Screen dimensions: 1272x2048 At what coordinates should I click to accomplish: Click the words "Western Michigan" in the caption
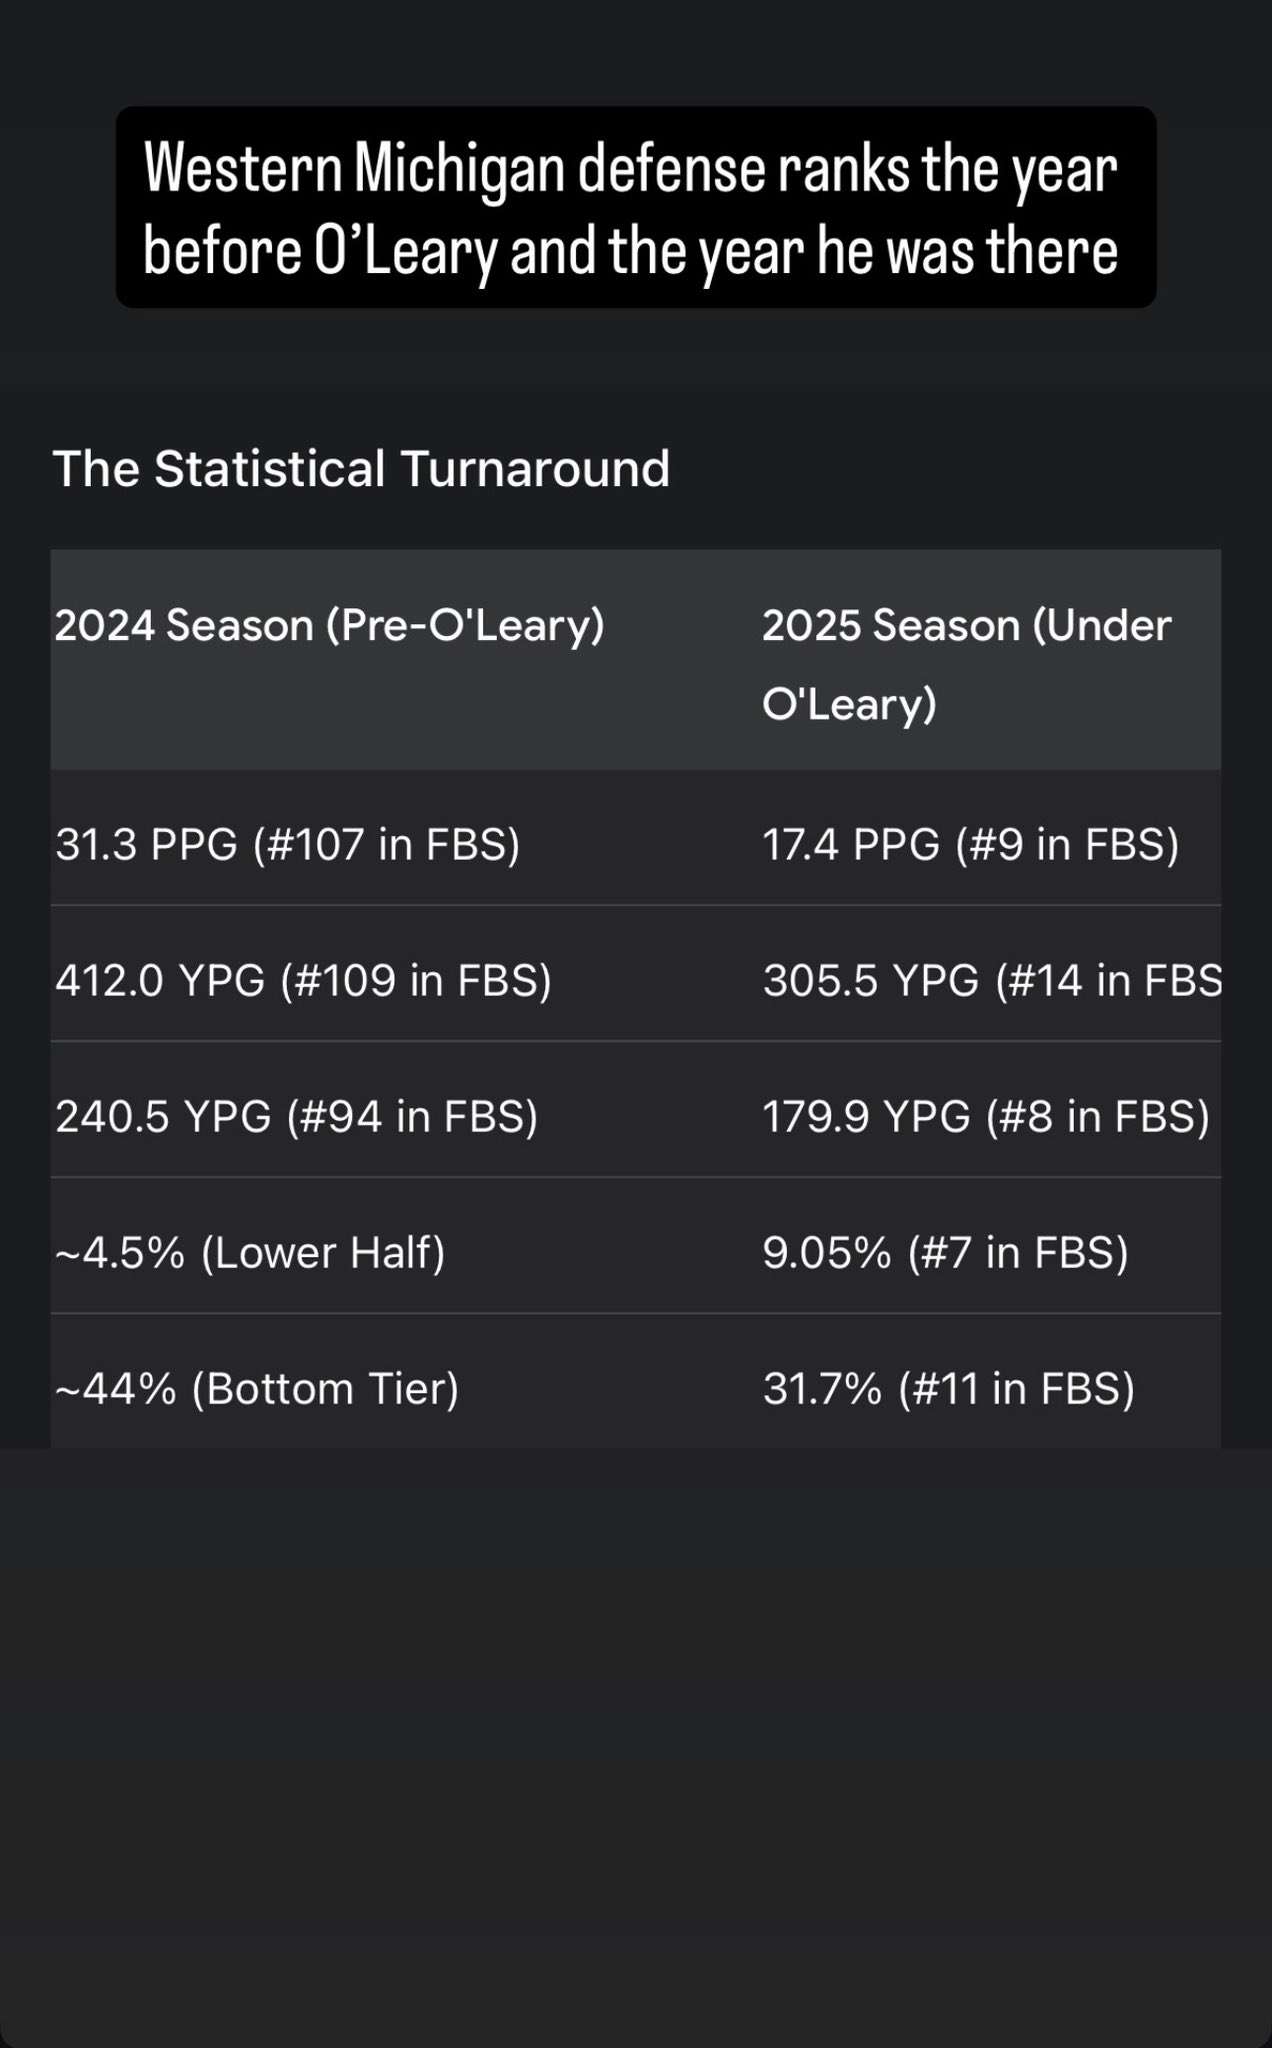coord(354,168)
